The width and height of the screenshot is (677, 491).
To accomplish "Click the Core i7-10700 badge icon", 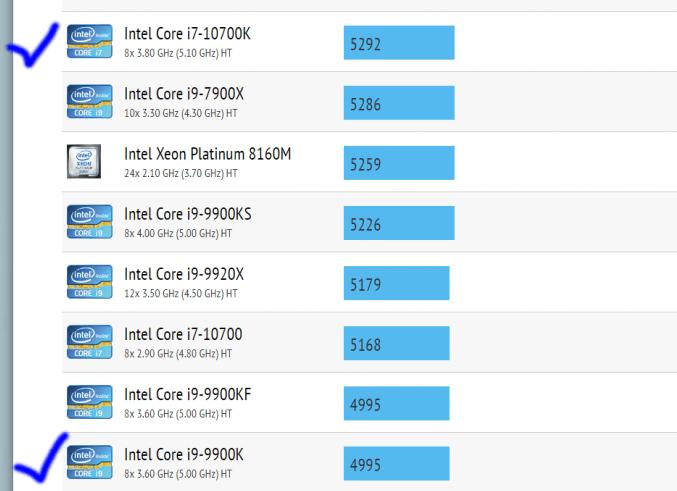I will point(84,341).
